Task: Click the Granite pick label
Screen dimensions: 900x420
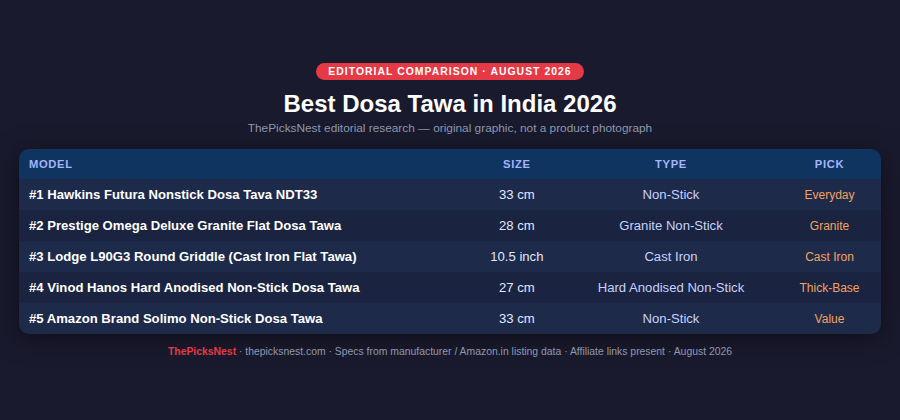Action: [829, 226]
